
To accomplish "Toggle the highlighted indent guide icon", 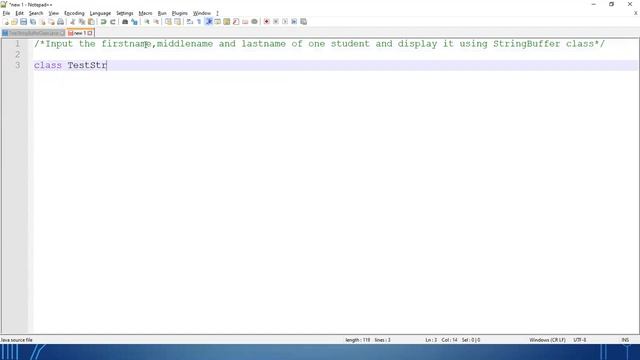I will (209, 22).
